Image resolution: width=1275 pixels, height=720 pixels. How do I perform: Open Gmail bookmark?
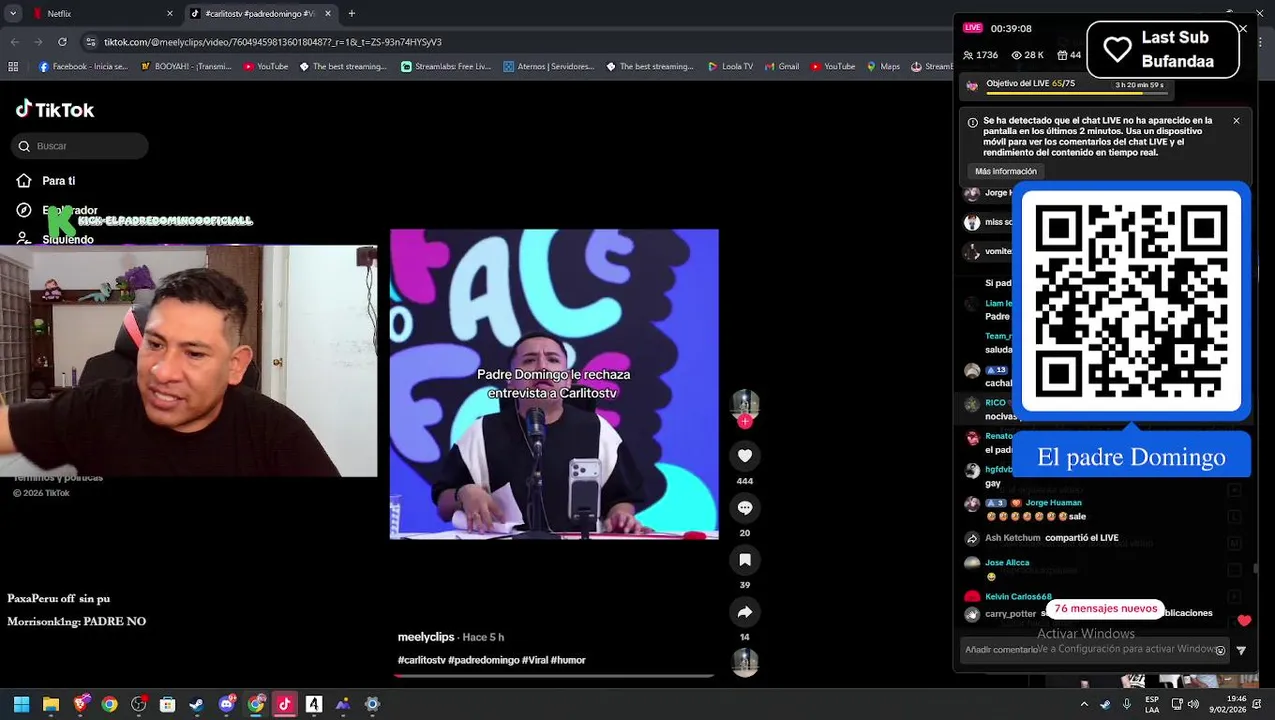point(782,66)
